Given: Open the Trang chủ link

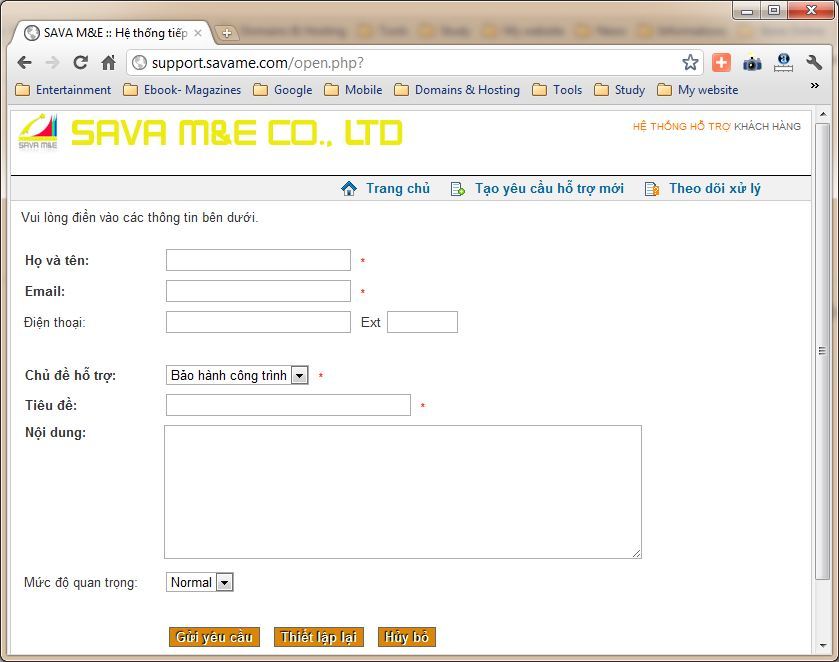Looking at the screenshot, I should 398,188.
